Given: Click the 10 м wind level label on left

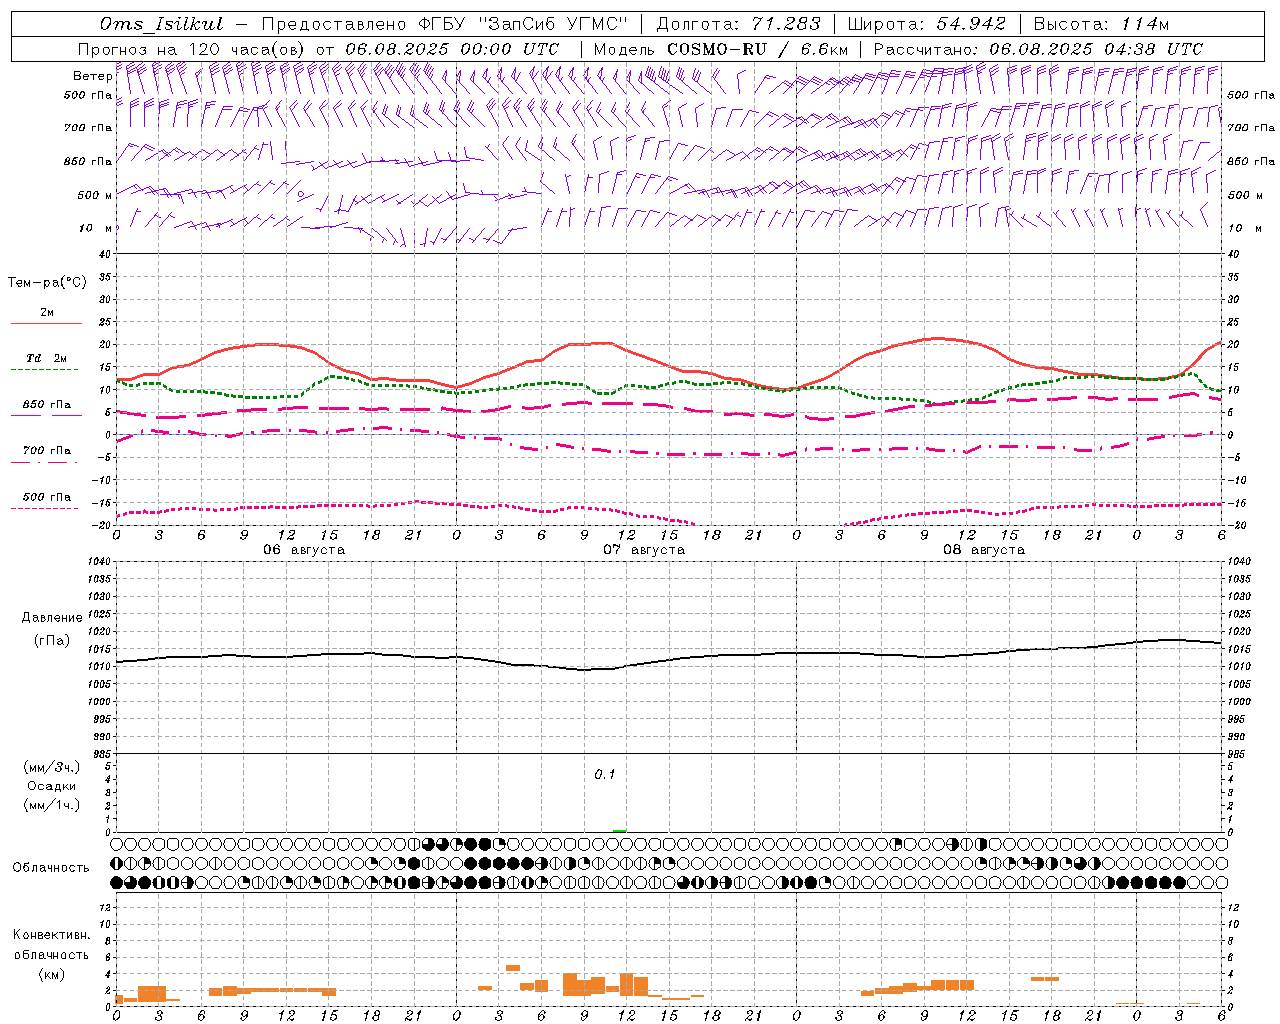Looking at the screenshot, I should 96,228.
